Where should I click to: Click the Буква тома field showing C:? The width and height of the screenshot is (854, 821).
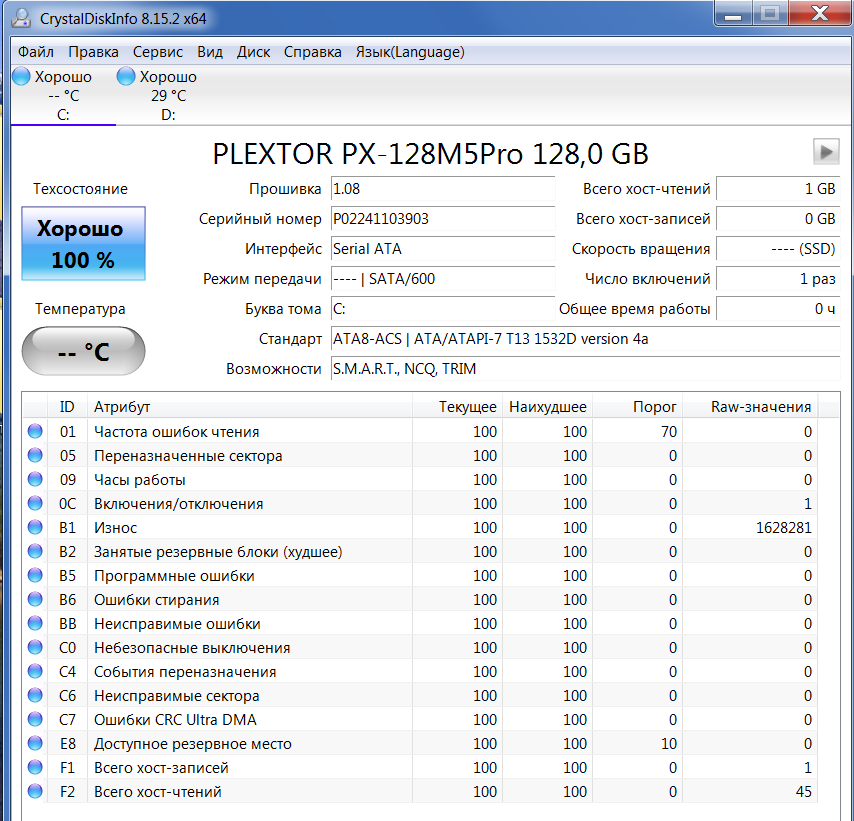(443, 309)
